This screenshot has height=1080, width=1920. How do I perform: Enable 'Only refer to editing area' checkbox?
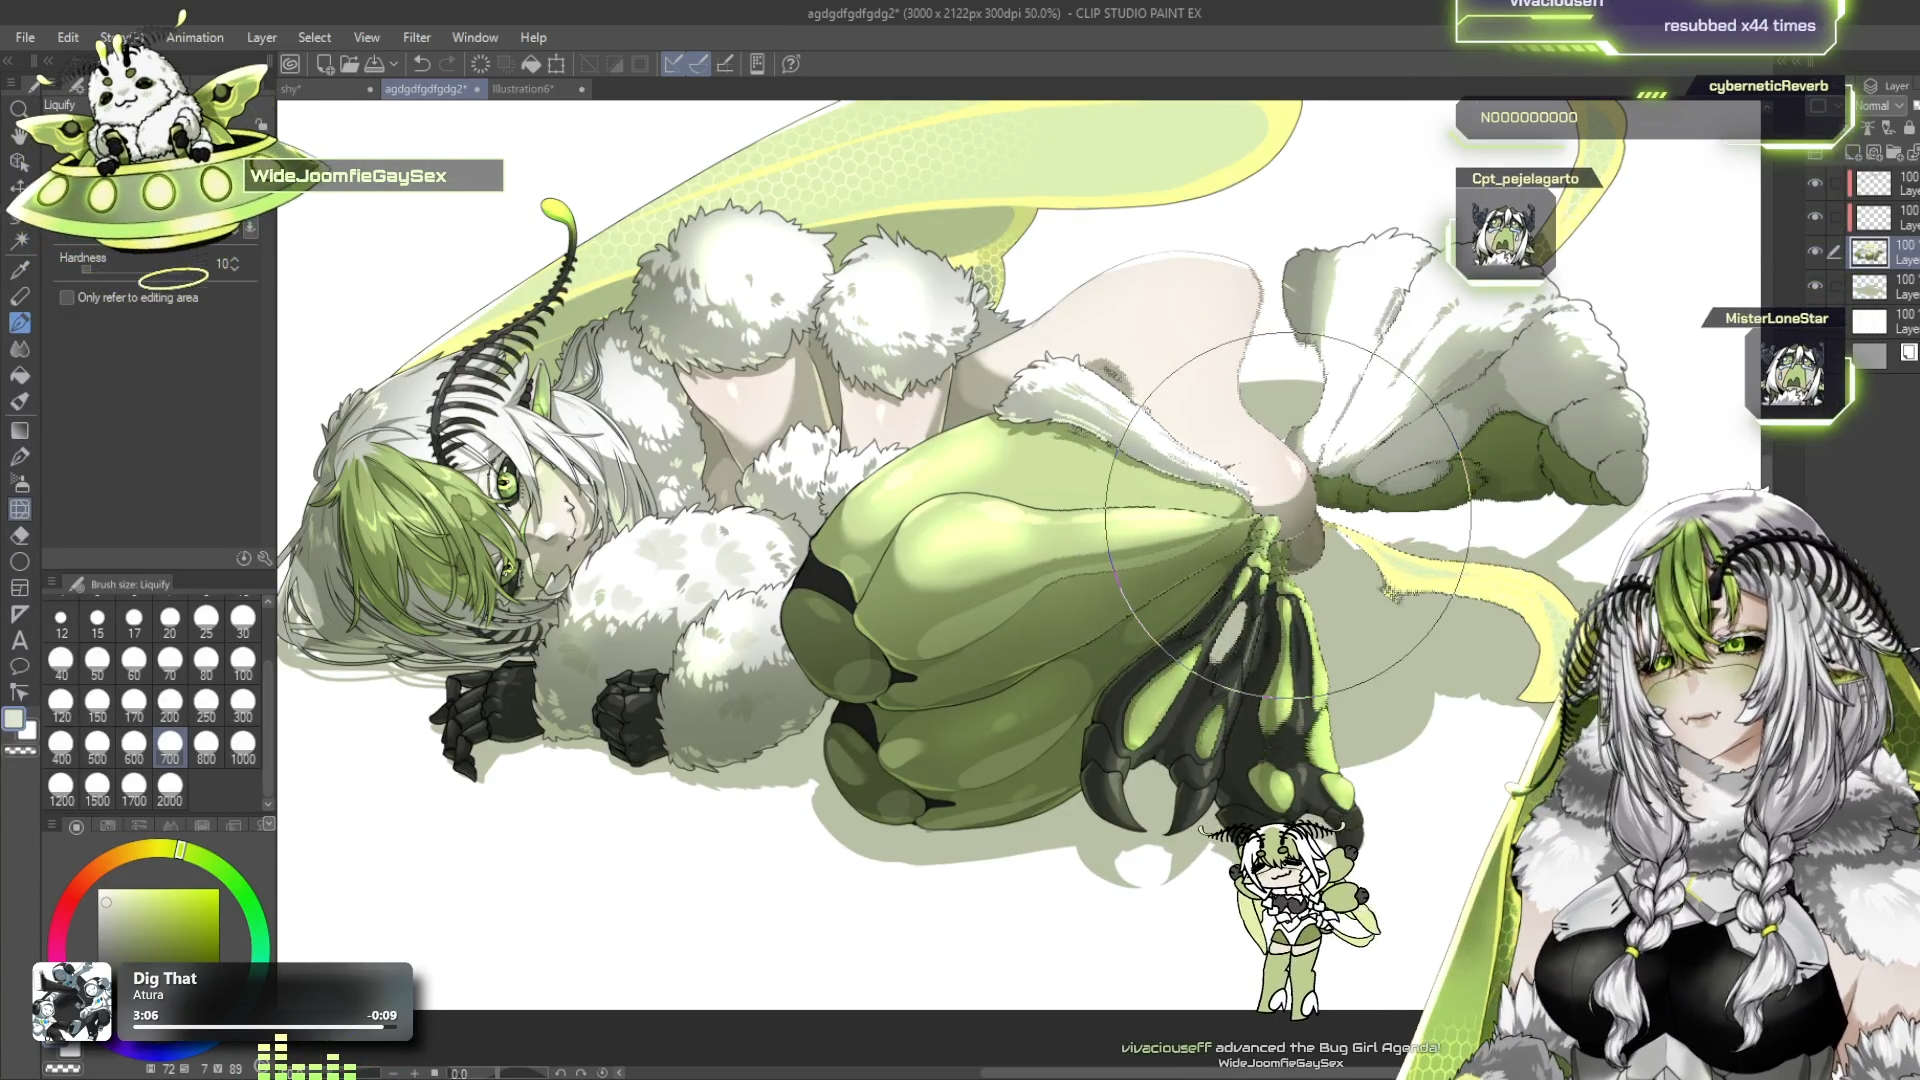pyautogui.click(x=67, y=298)
